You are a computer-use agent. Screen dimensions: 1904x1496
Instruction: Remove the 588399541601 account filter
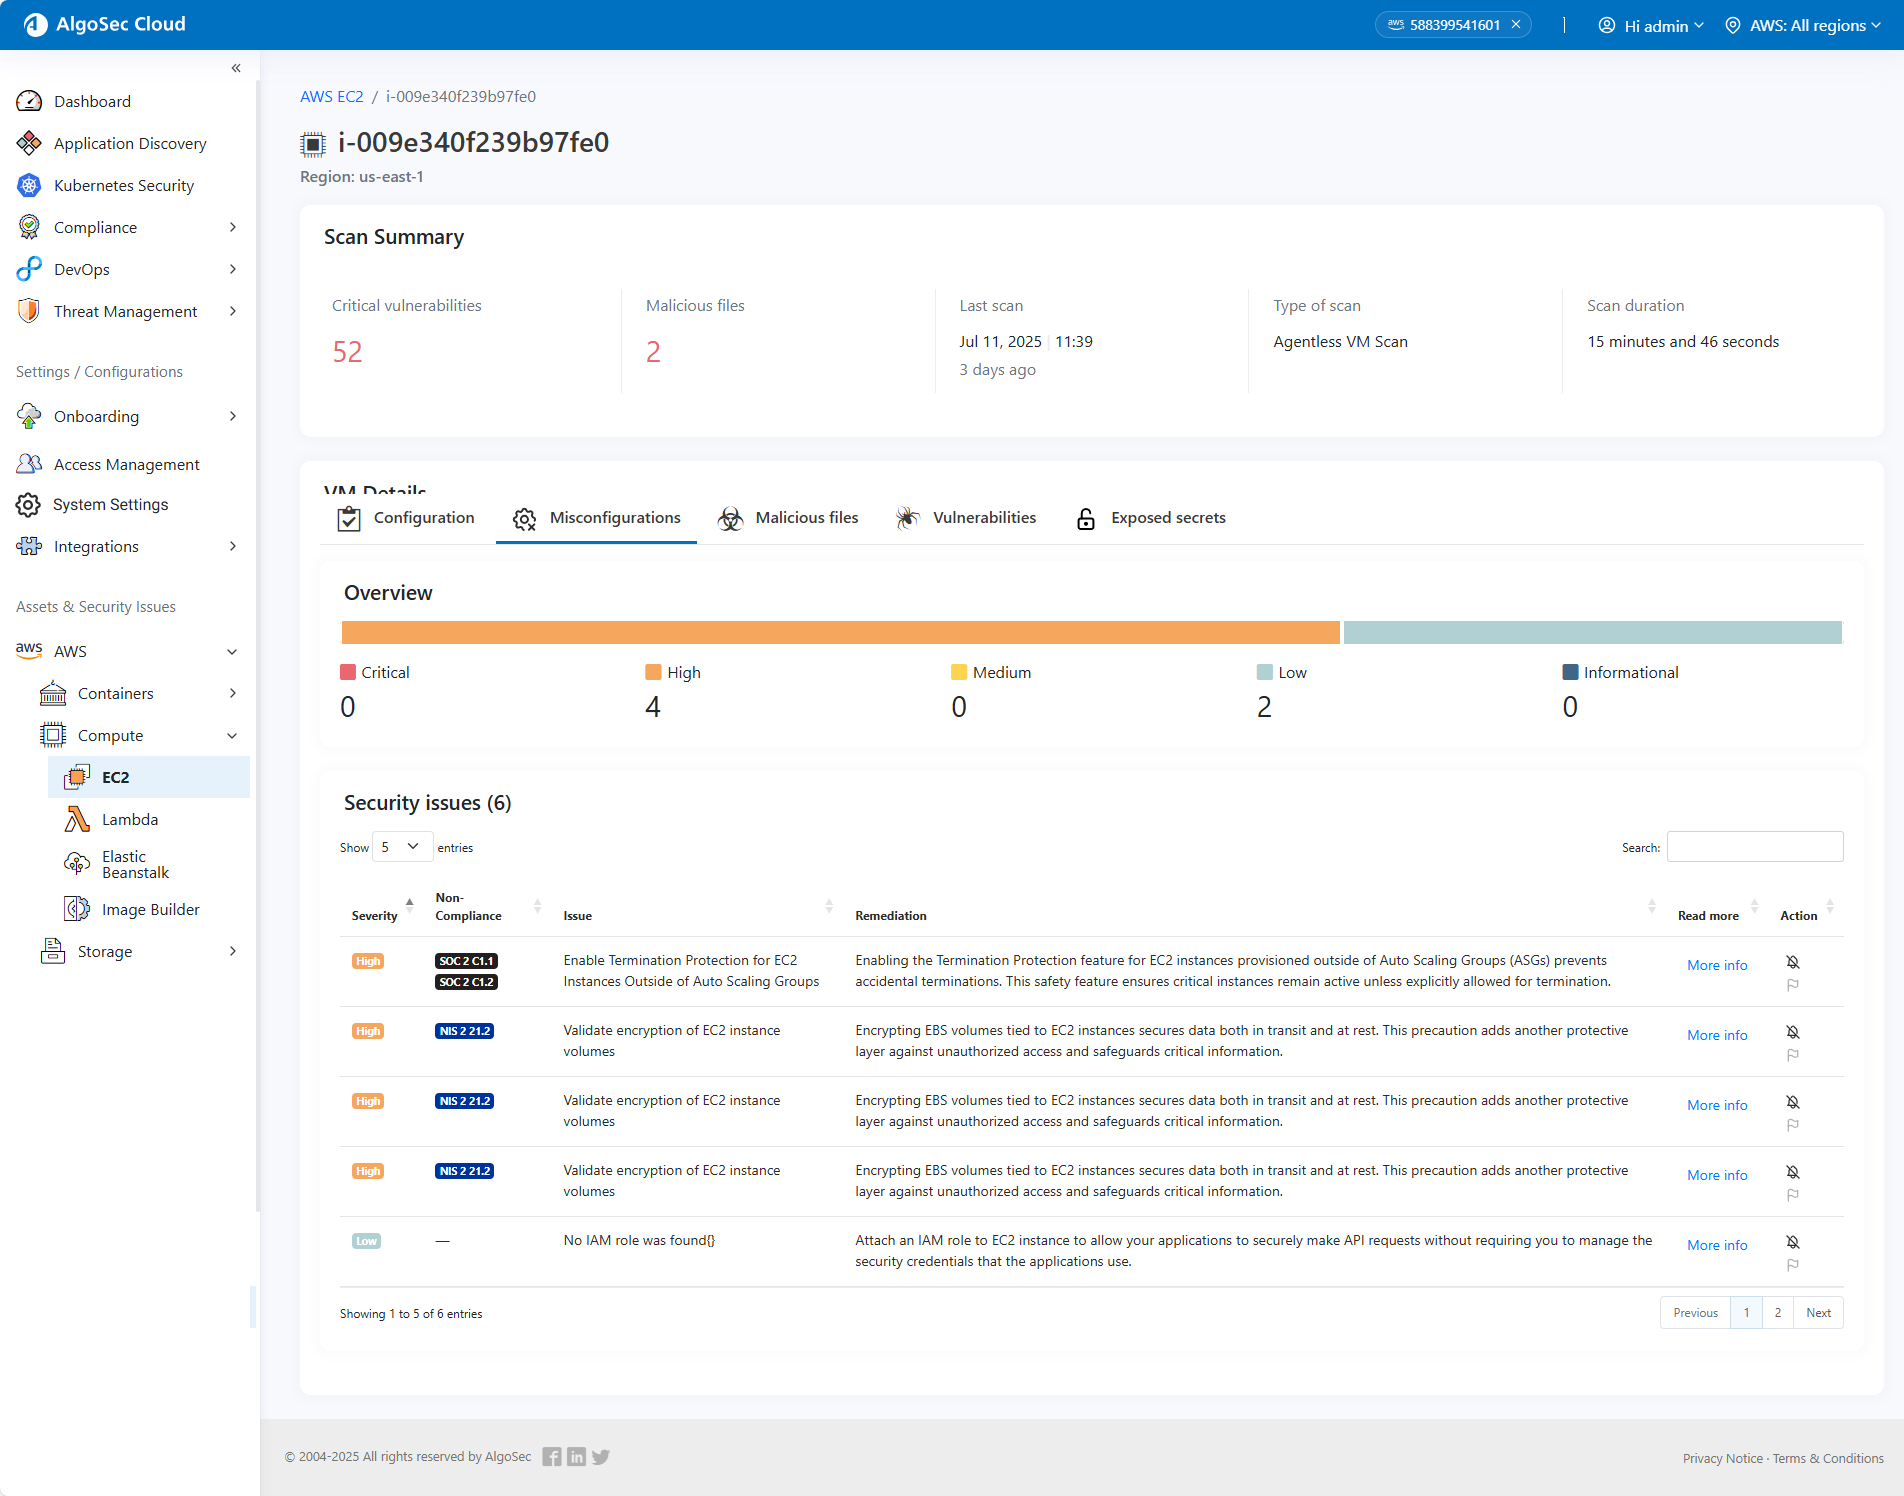1516,25
